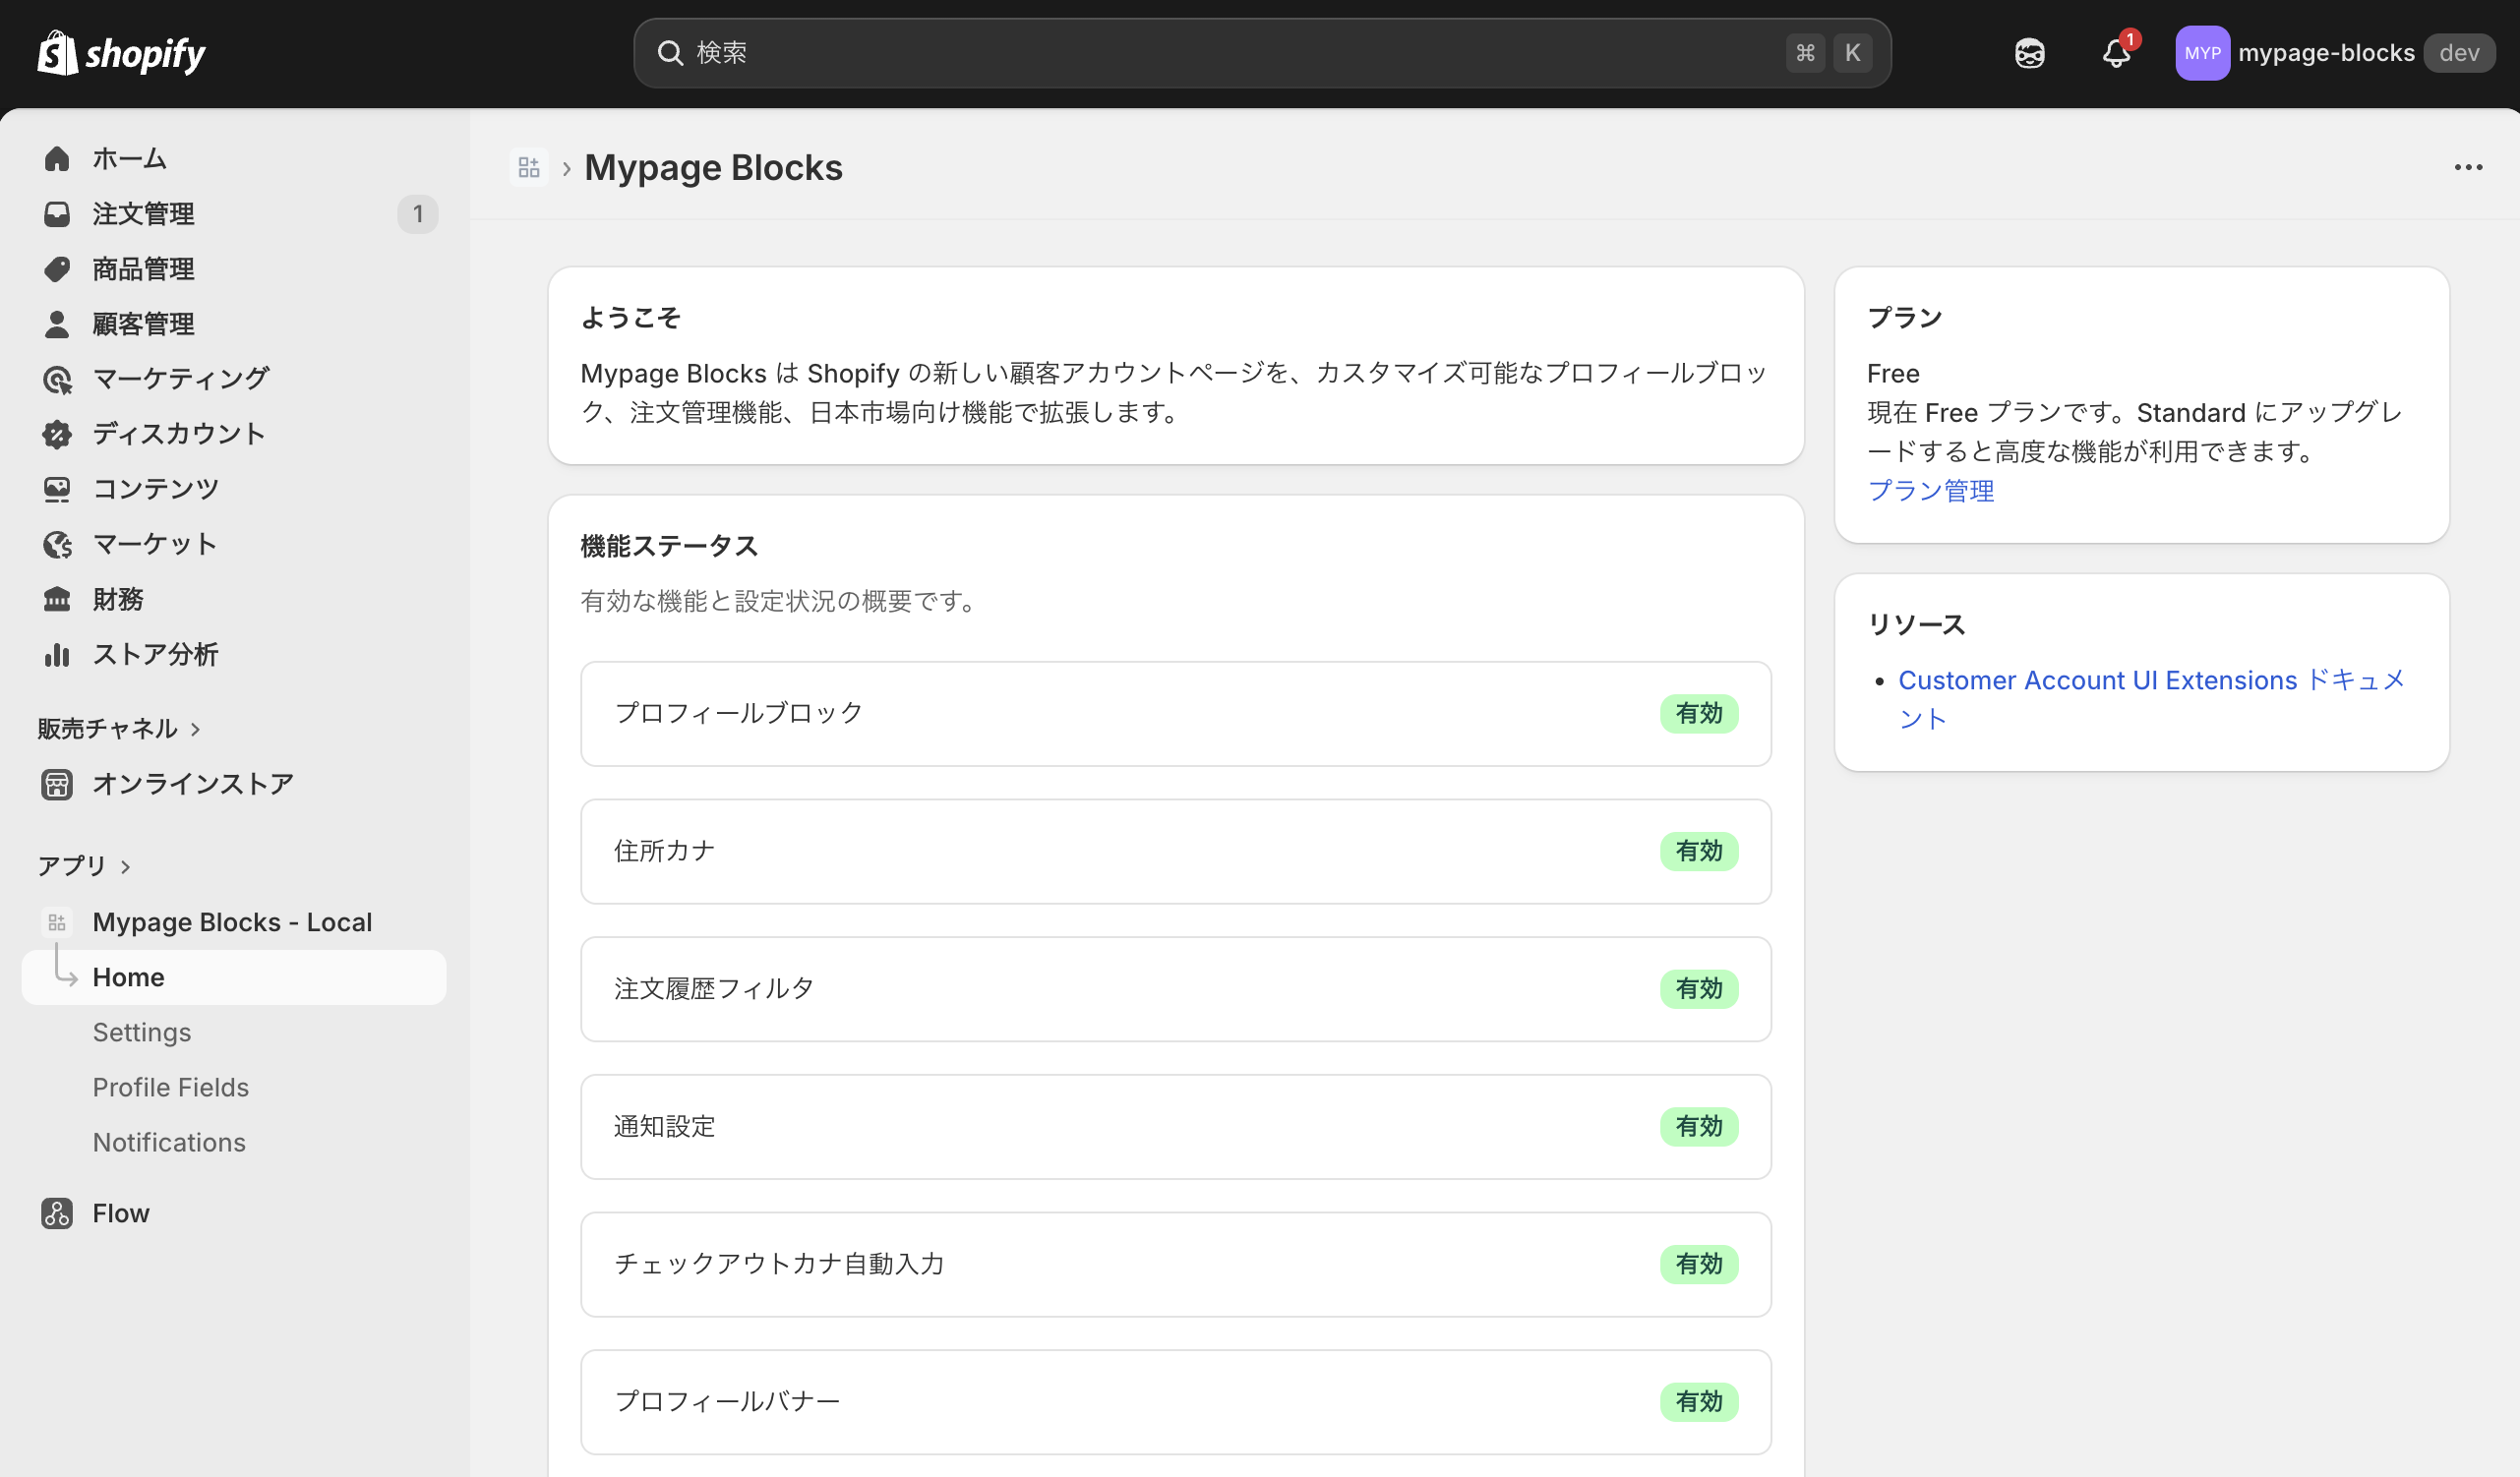Click the Mypage Blocks - Local app icon

pyautogui.click(x=57, y=922)
